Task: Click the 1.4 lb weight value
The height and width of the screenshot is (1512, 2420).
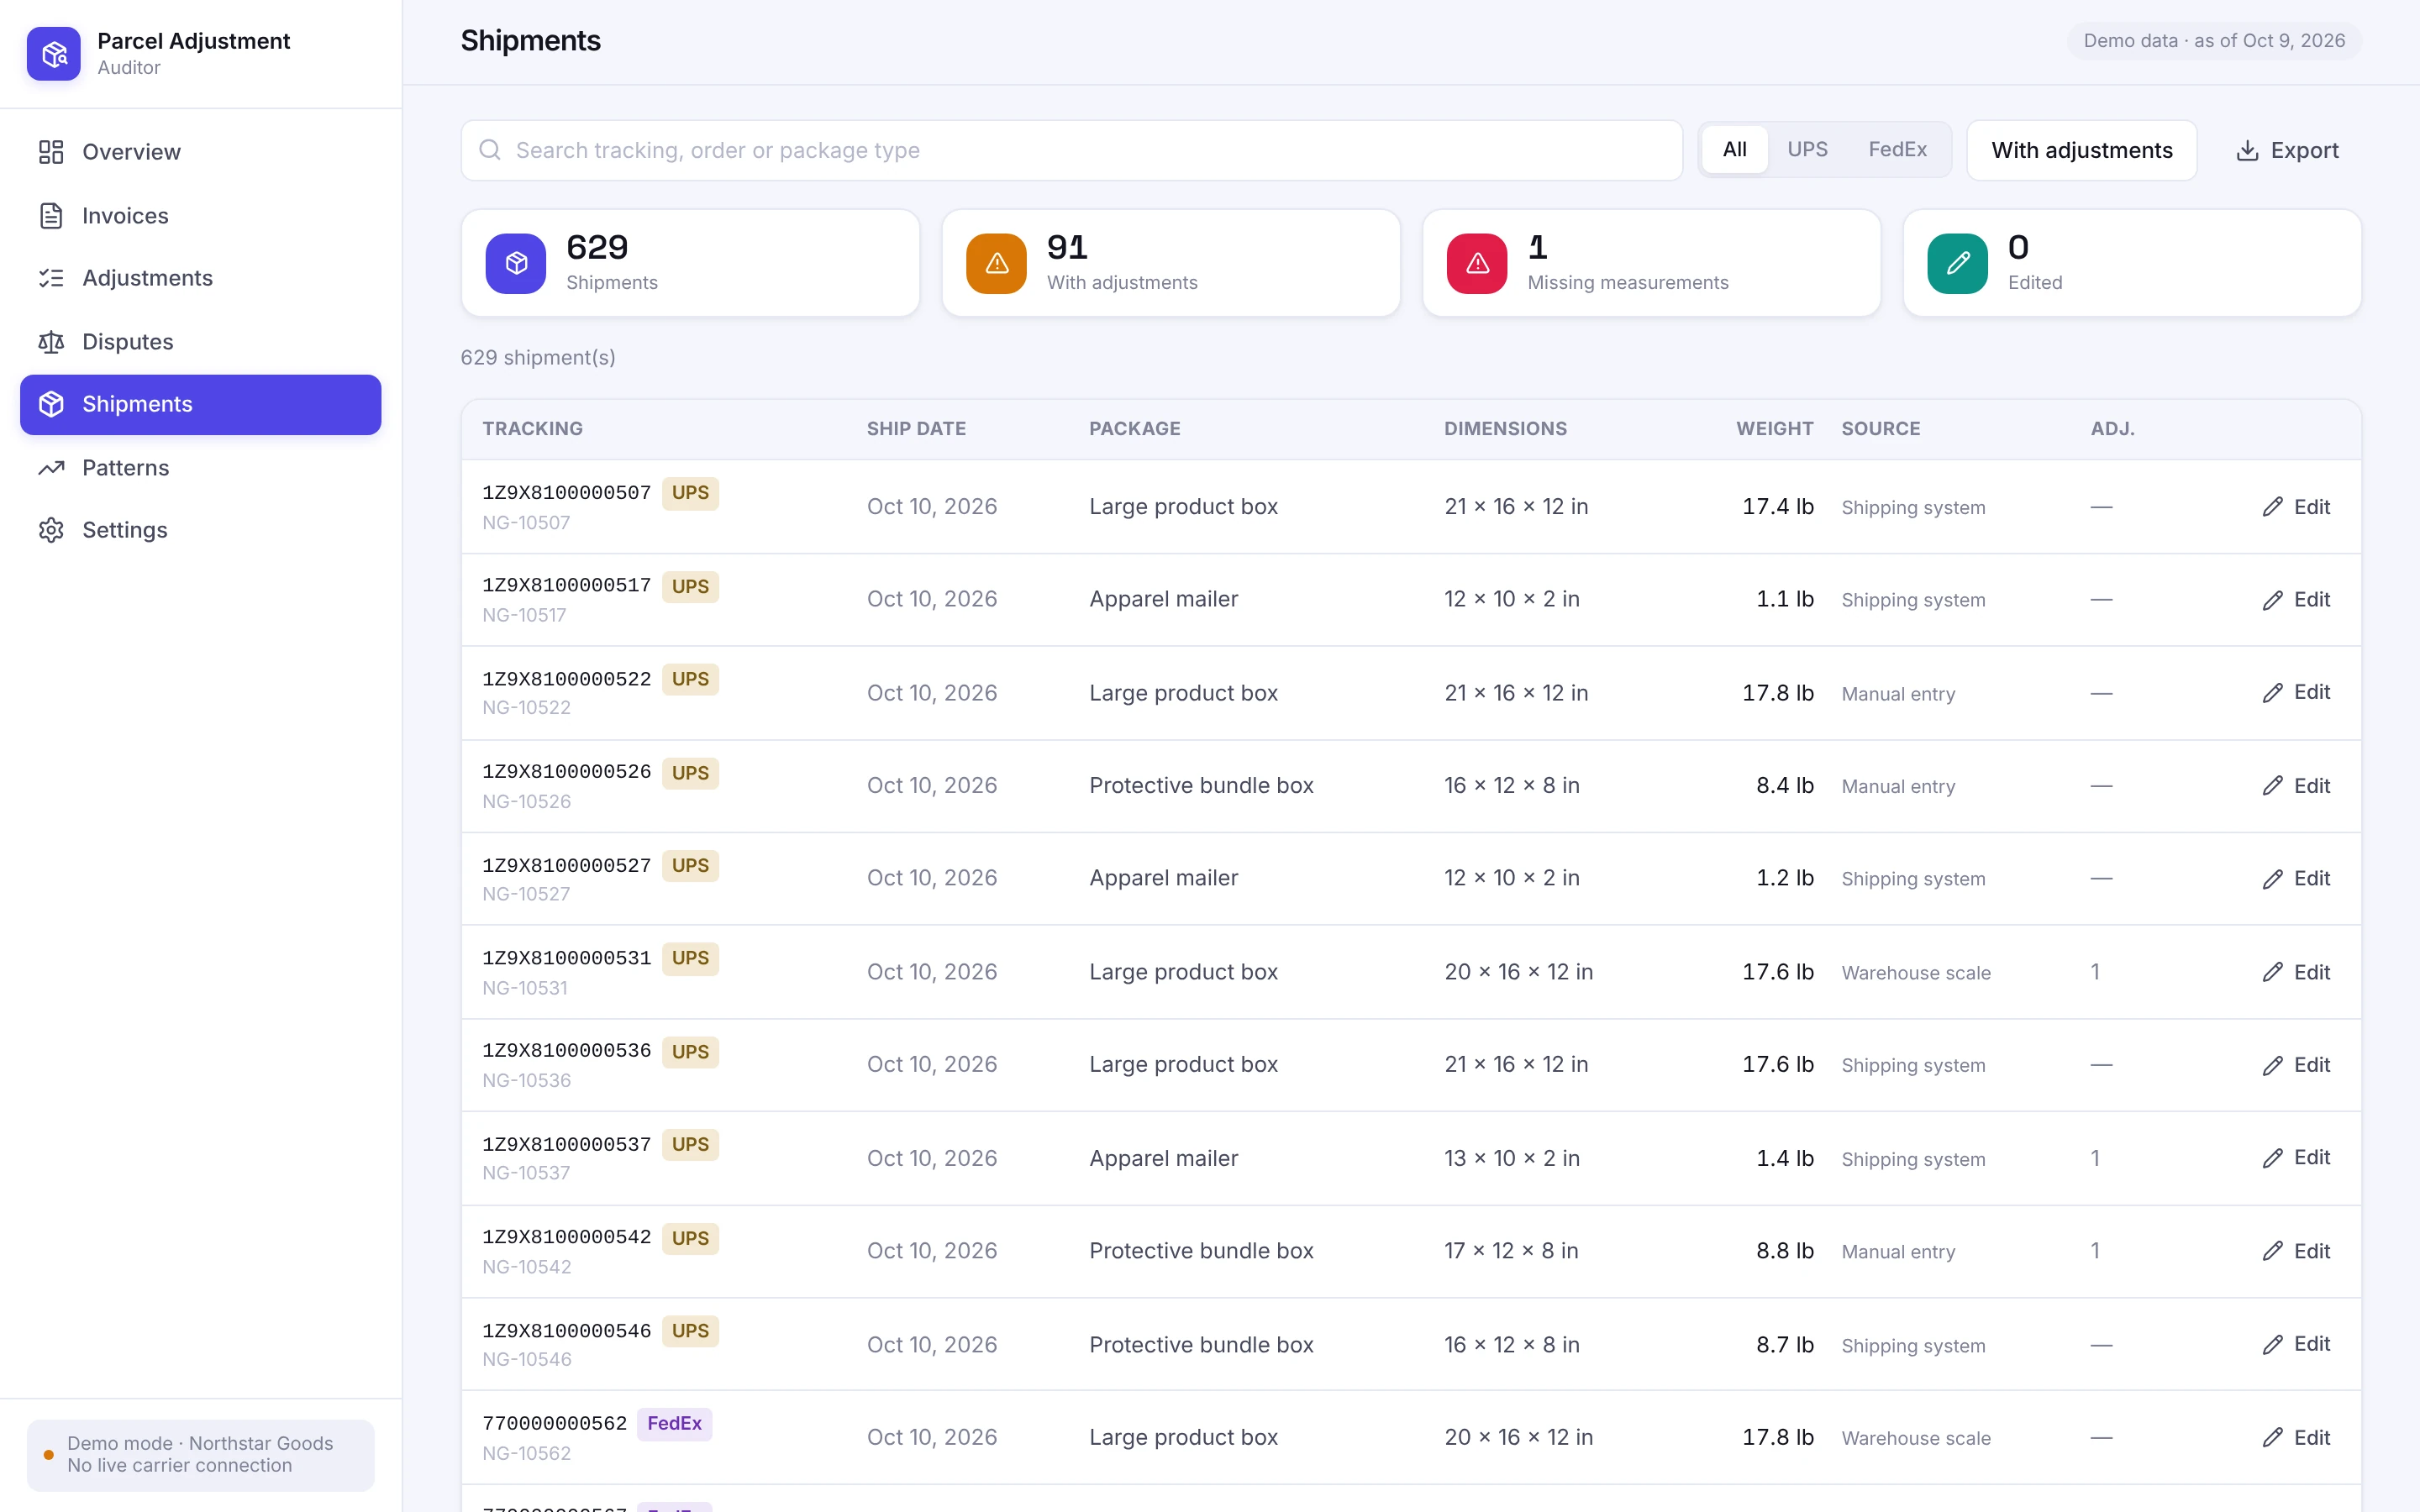Action: click(x=1785, y=1158)
